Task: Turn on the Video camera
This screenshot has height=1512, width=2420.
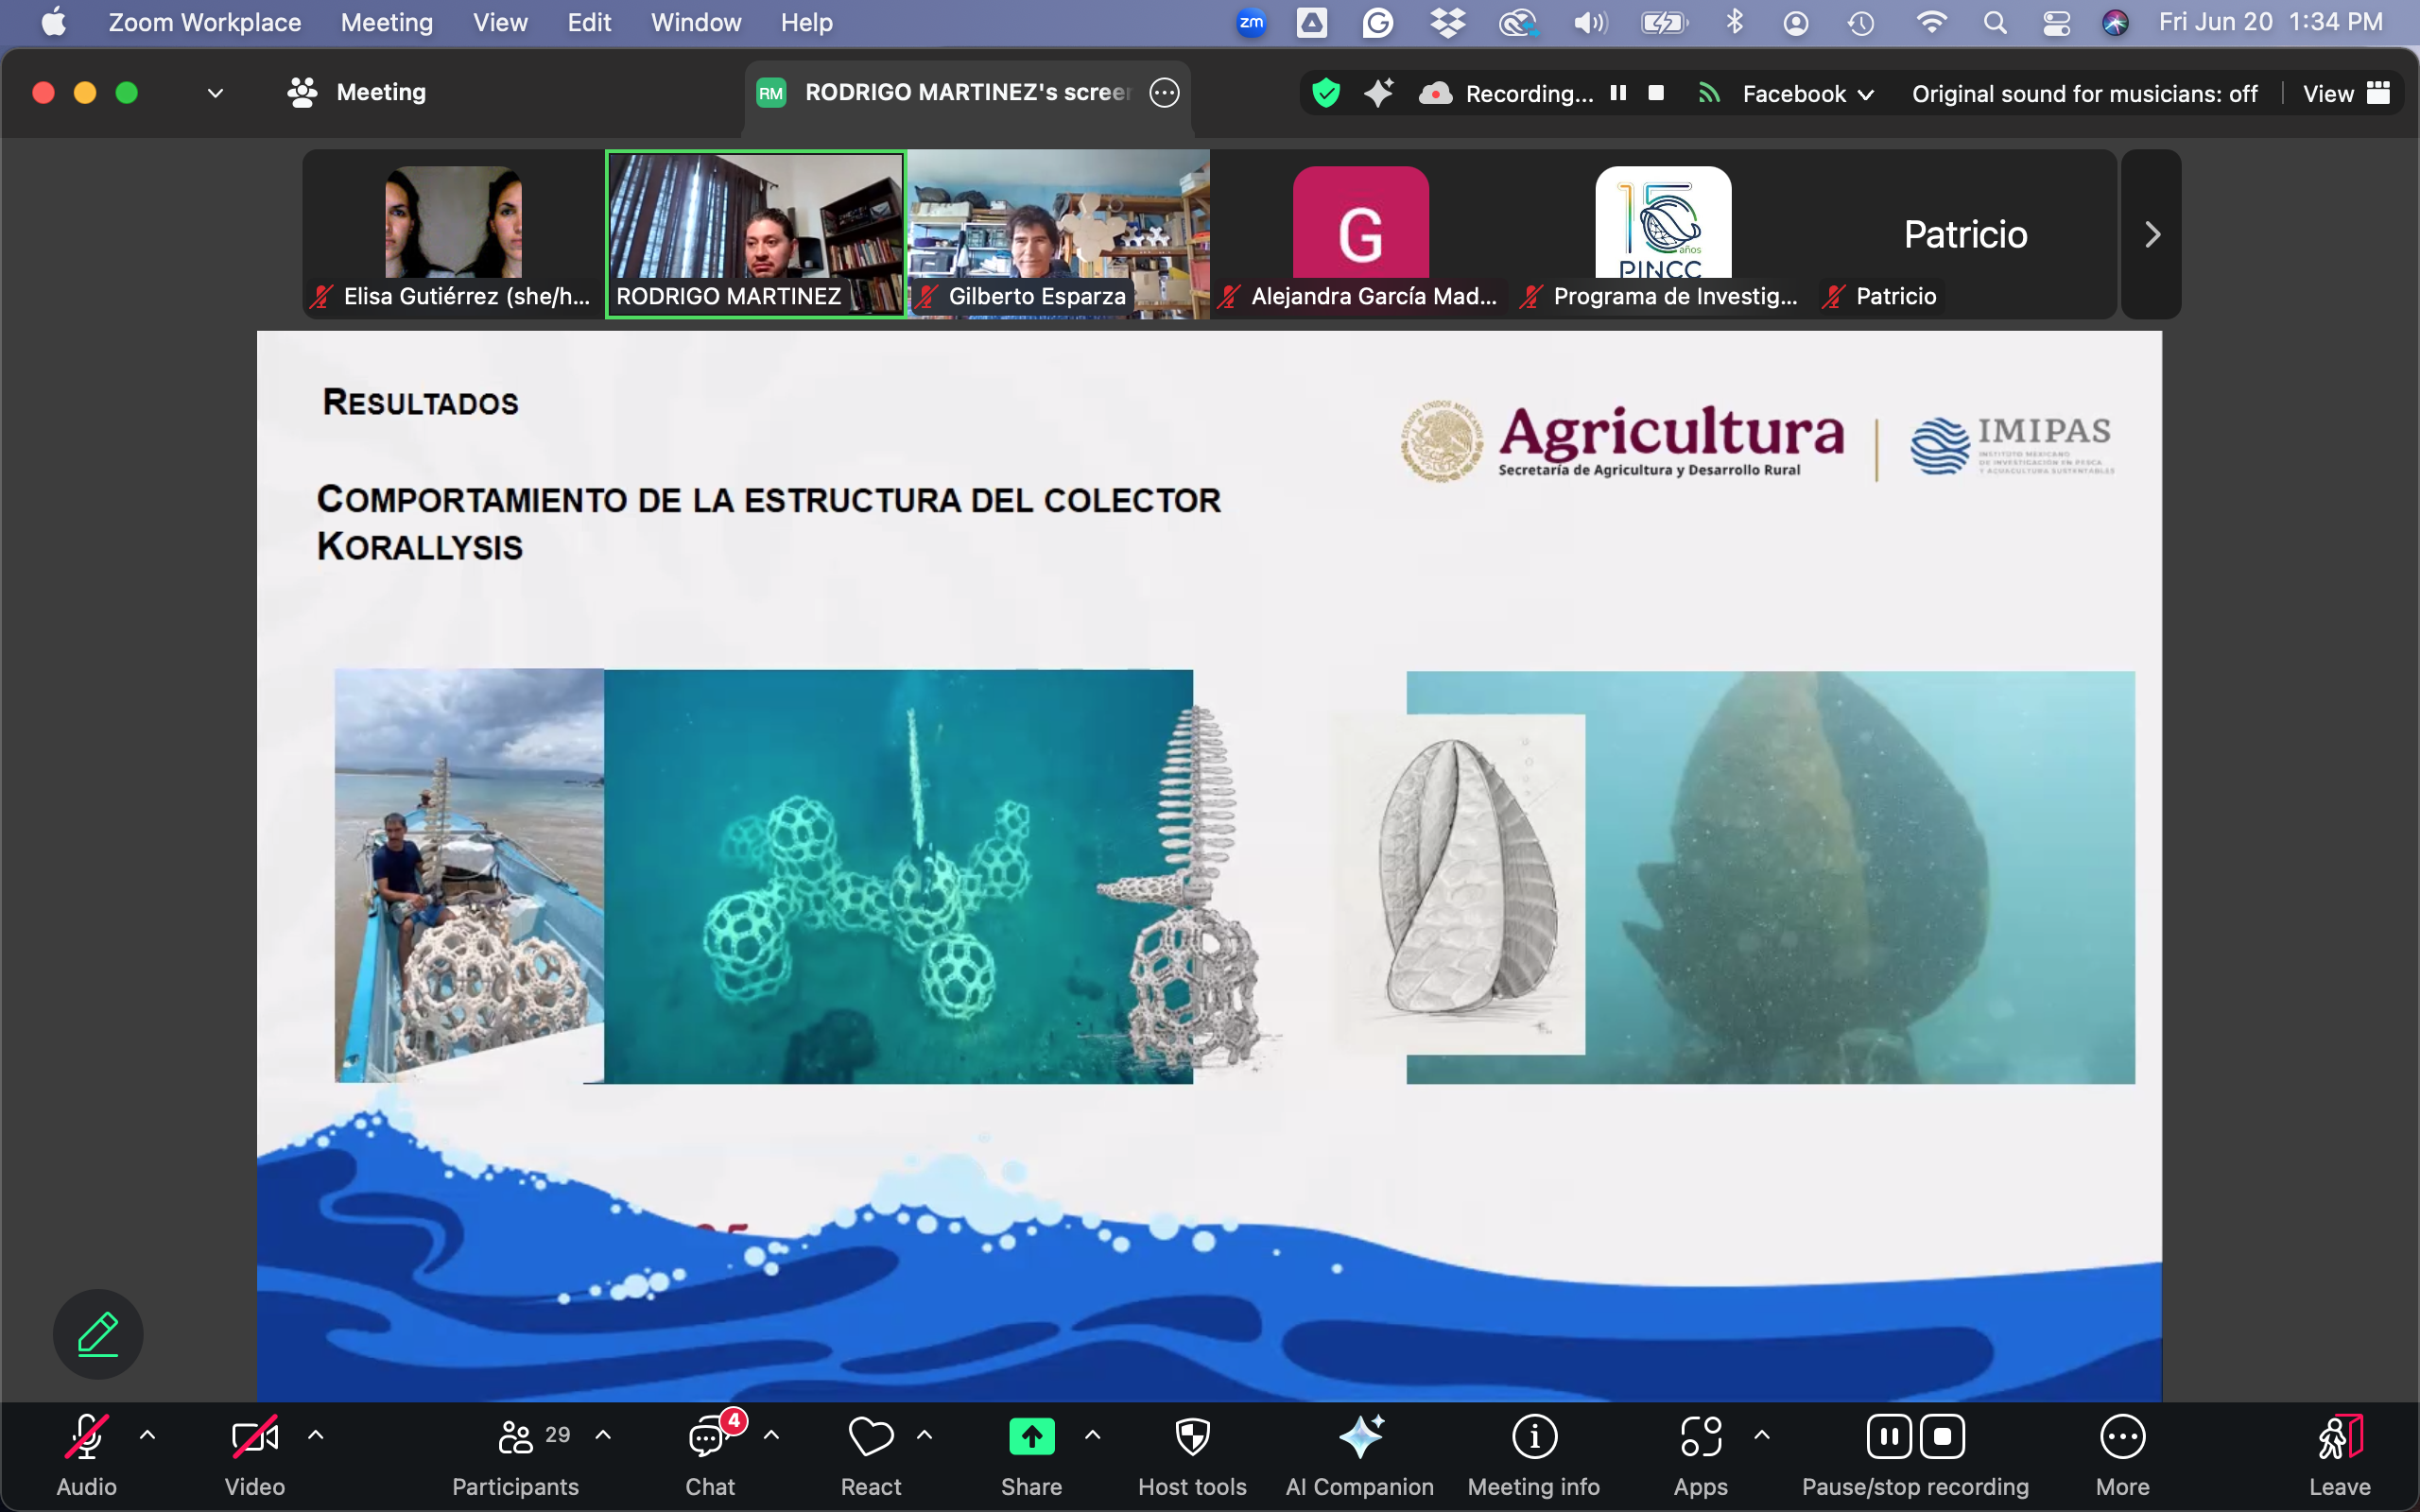Action: [x=254, y=1438]
